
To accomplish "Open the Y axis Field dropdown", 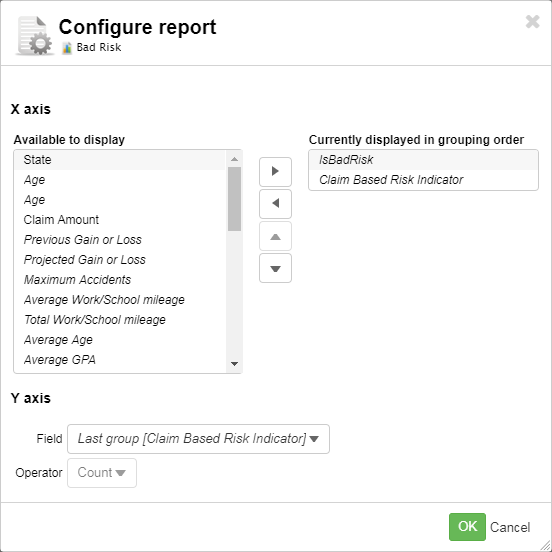I will 199,439.
